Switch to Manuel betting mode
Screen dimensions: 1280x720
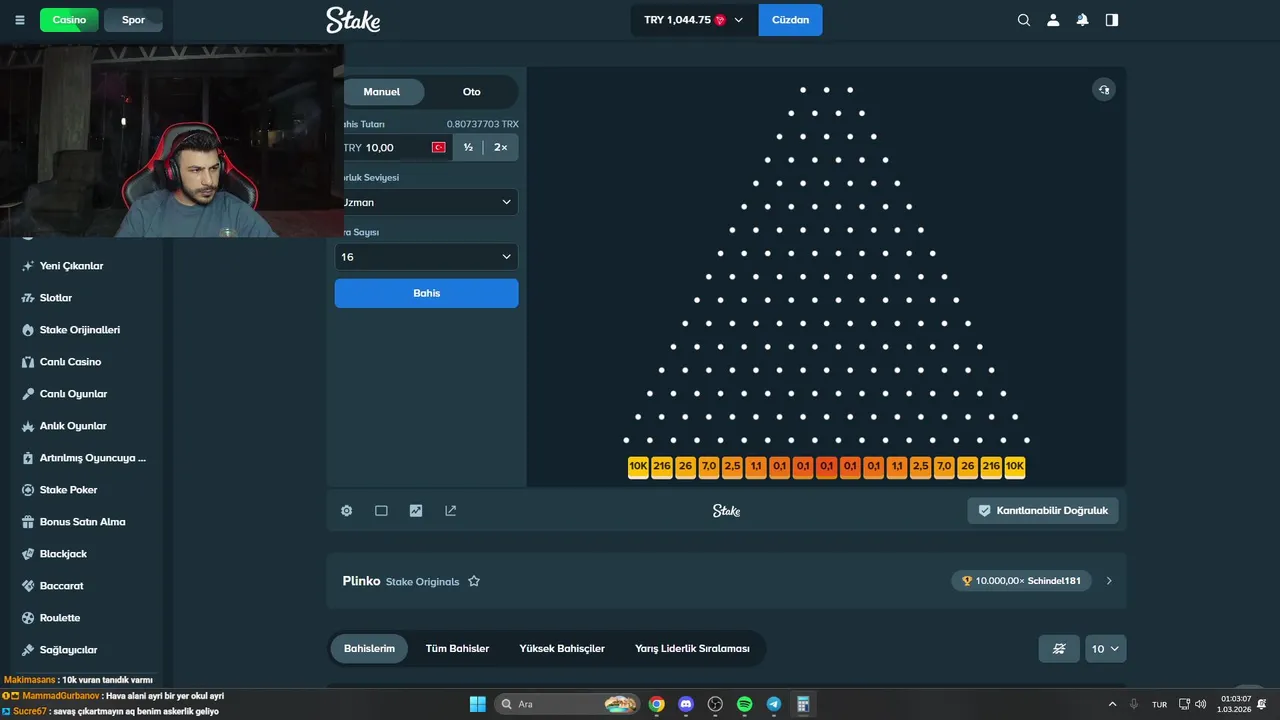coord(381,92)
